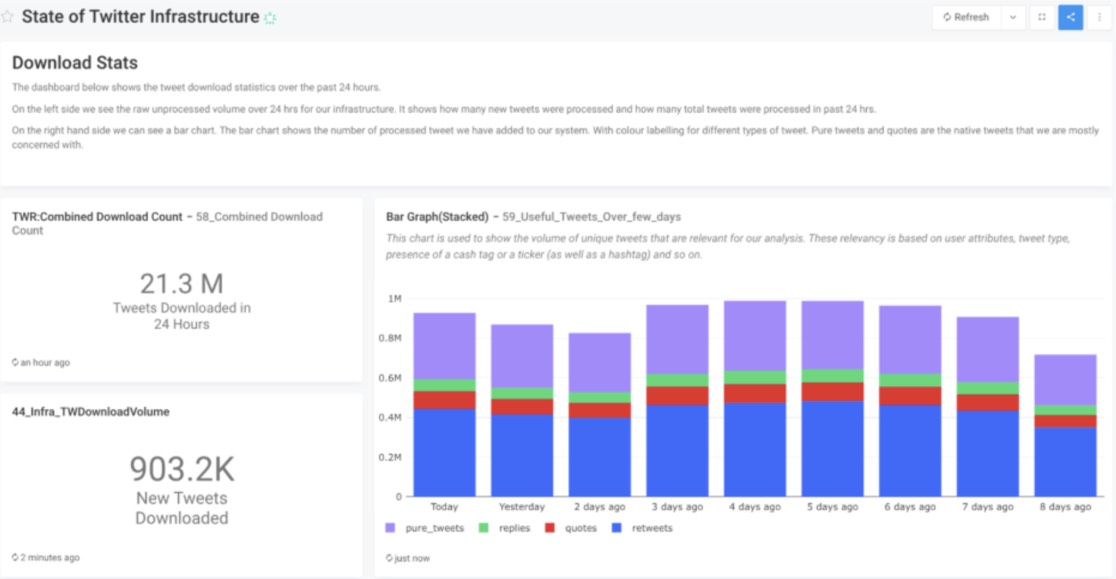Click 'New Tweets Downloaded' caption

[x=181, y=508]
